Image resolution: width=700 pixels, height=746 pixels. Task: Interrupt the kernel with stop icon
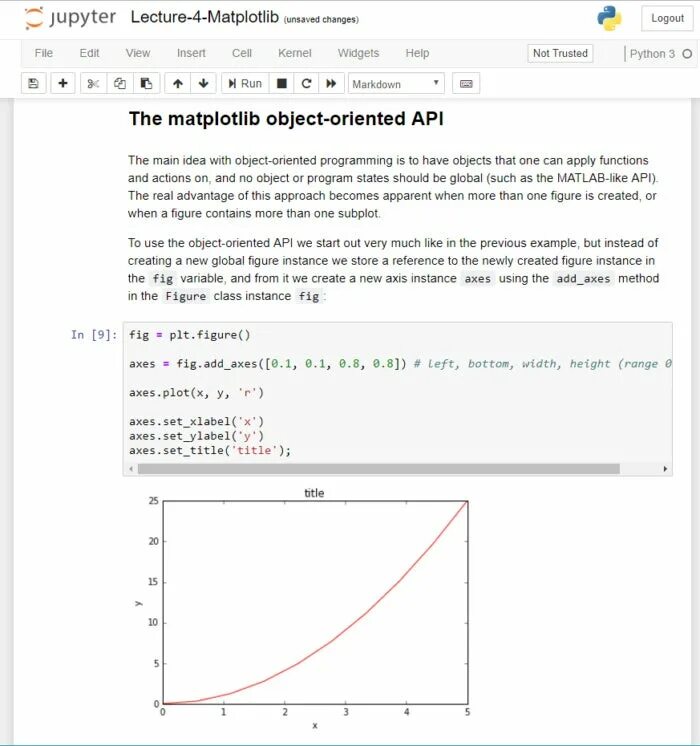point(282,84)
